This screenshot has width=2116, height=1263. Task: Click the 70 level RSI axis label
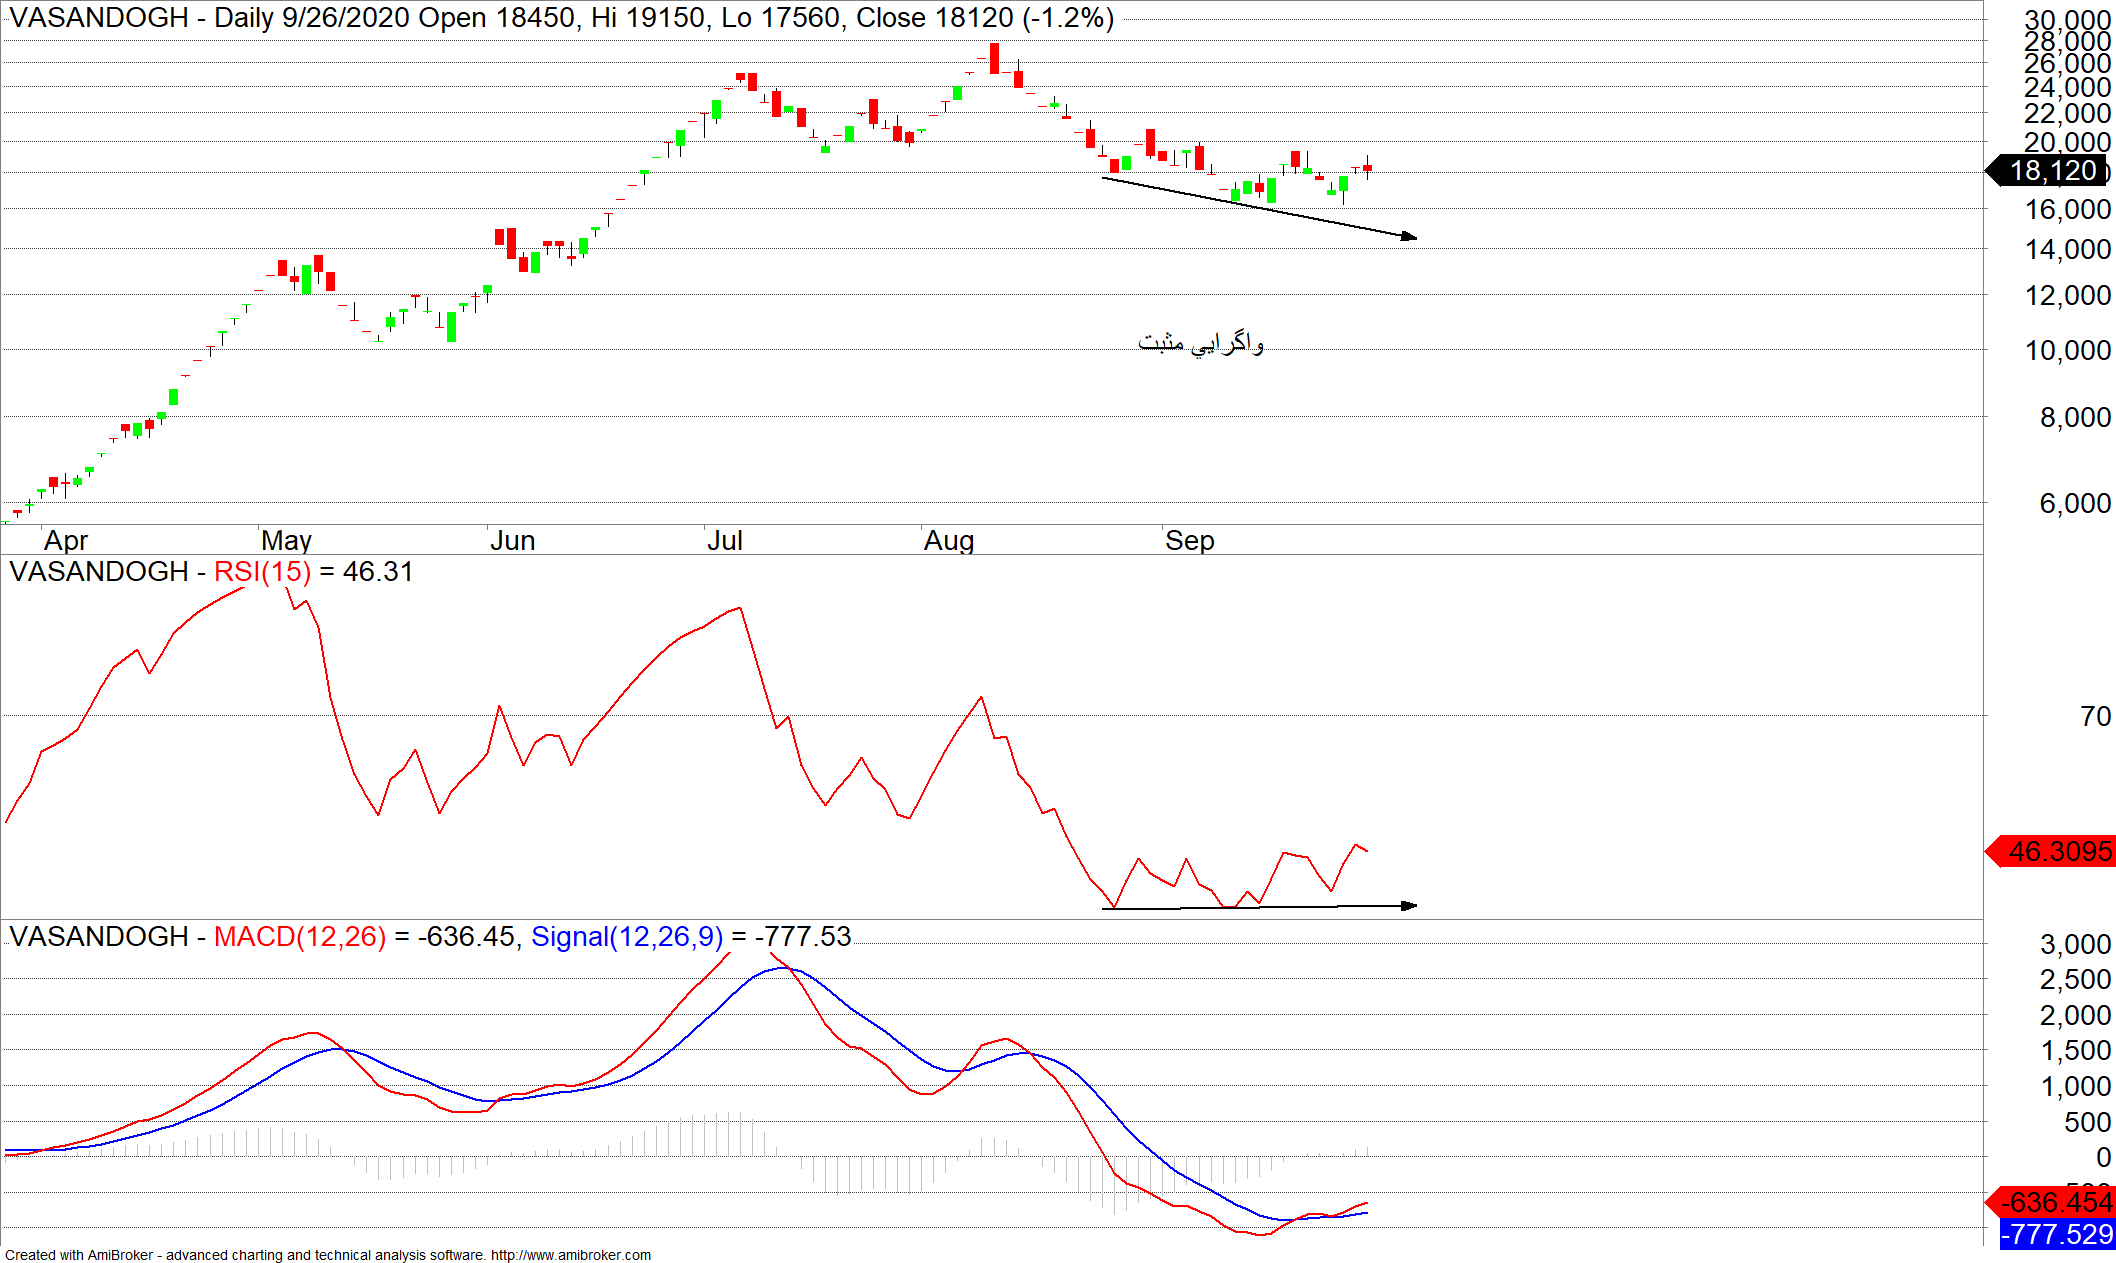2094,717
